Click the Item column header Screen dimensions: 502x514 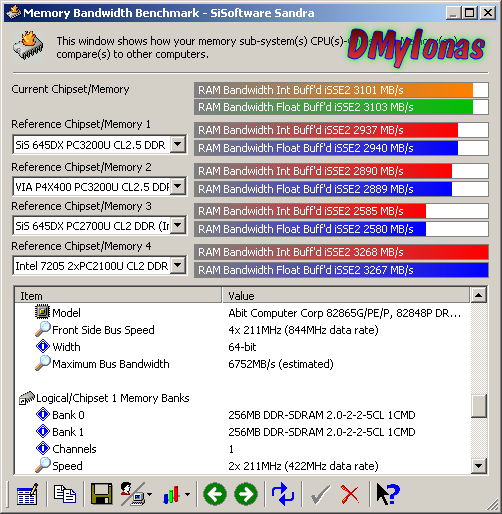point(118,295)
